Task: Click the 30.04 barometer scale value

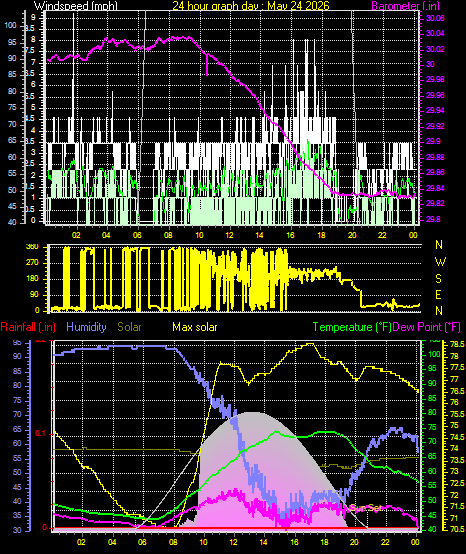Action: [435, 34]
